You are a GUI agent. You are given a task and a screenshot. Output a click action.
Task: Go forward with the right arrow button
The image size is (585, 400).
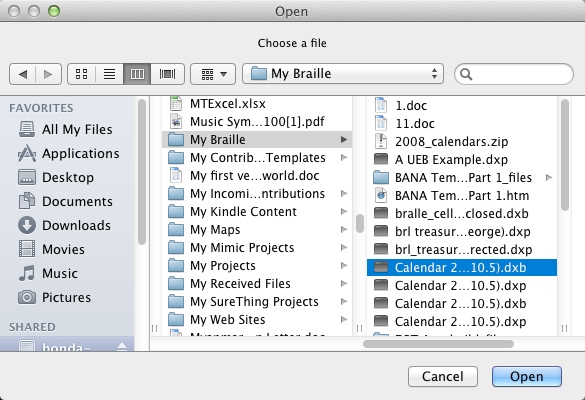(x=48, y=74)
